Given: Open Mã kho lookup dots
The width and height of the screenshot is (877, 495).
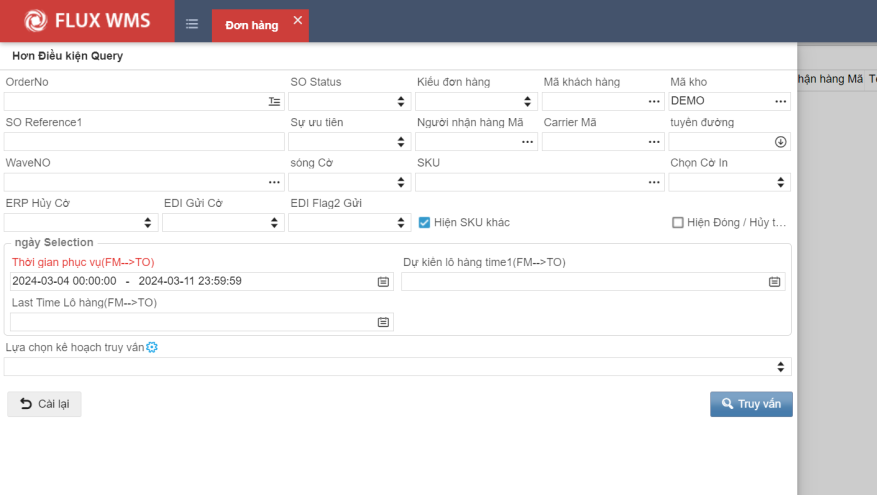Looking at the screenshot, I should [780, 101].
